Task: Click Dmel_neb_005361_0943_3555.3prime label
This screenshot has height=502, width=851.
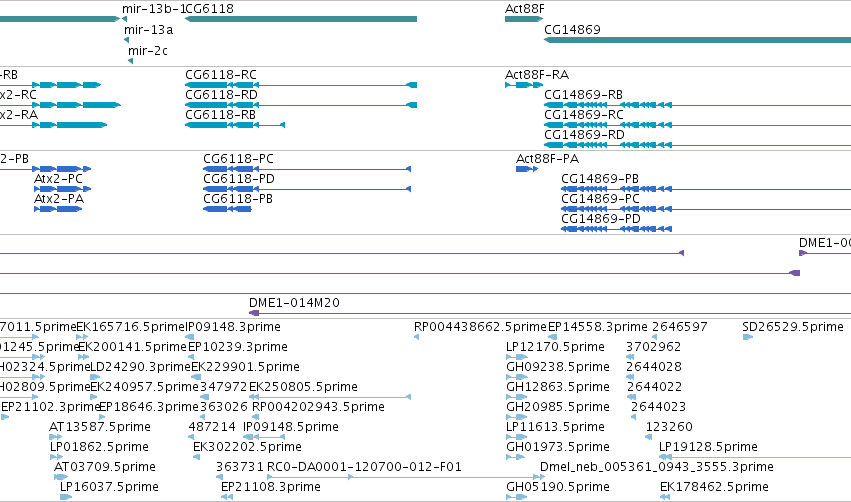Action: 657,467
